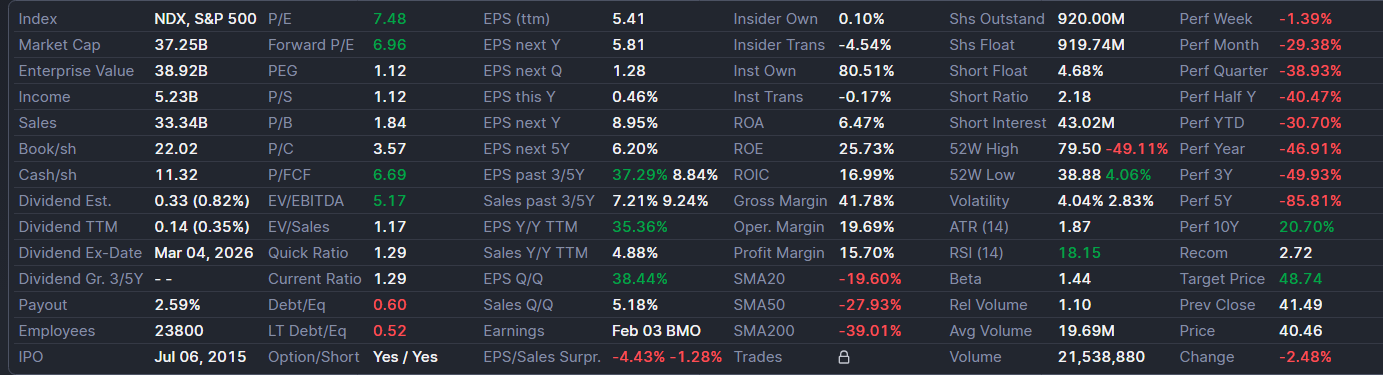Click the EPS next Q value 1.28
This screenshot has width=1383, height=375.
pos(628,70)
